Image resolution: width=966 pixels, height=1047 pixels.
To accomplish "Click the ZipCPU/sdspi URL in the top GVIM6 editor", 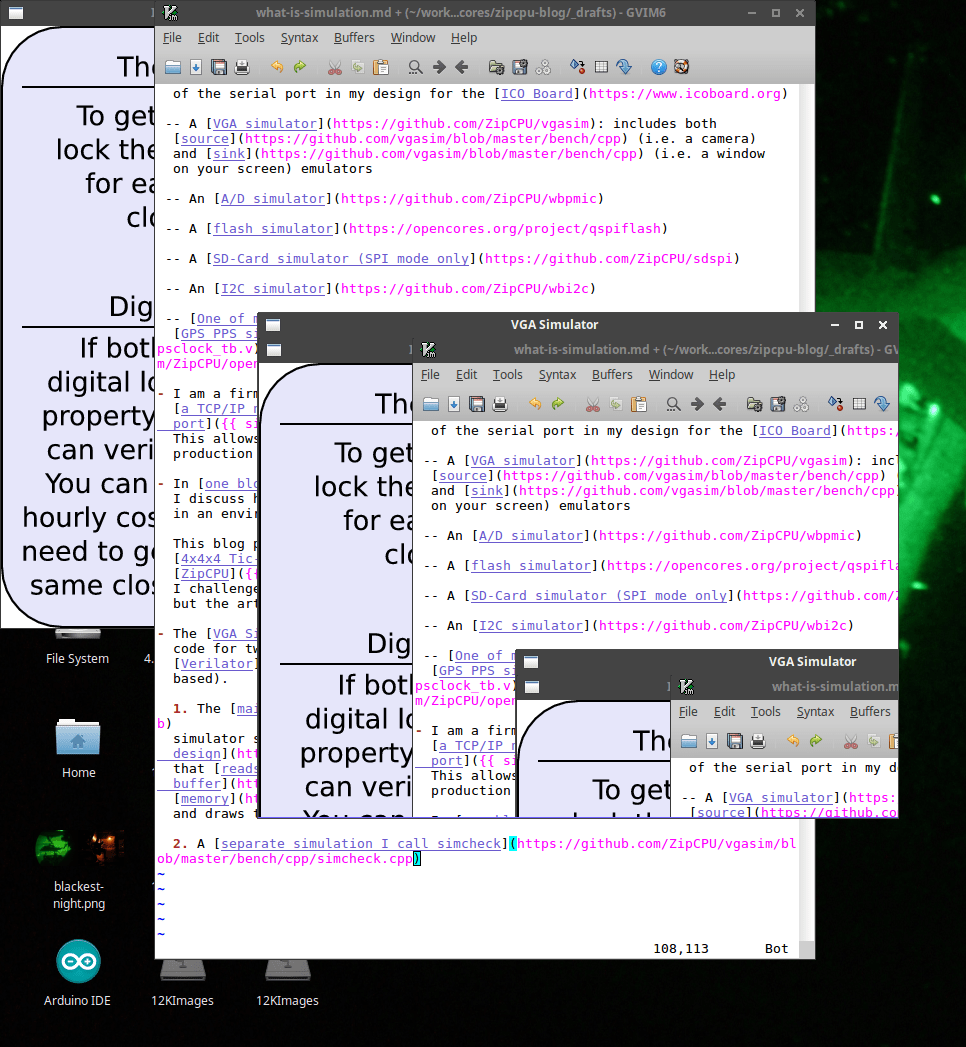I will click(608, 258).
